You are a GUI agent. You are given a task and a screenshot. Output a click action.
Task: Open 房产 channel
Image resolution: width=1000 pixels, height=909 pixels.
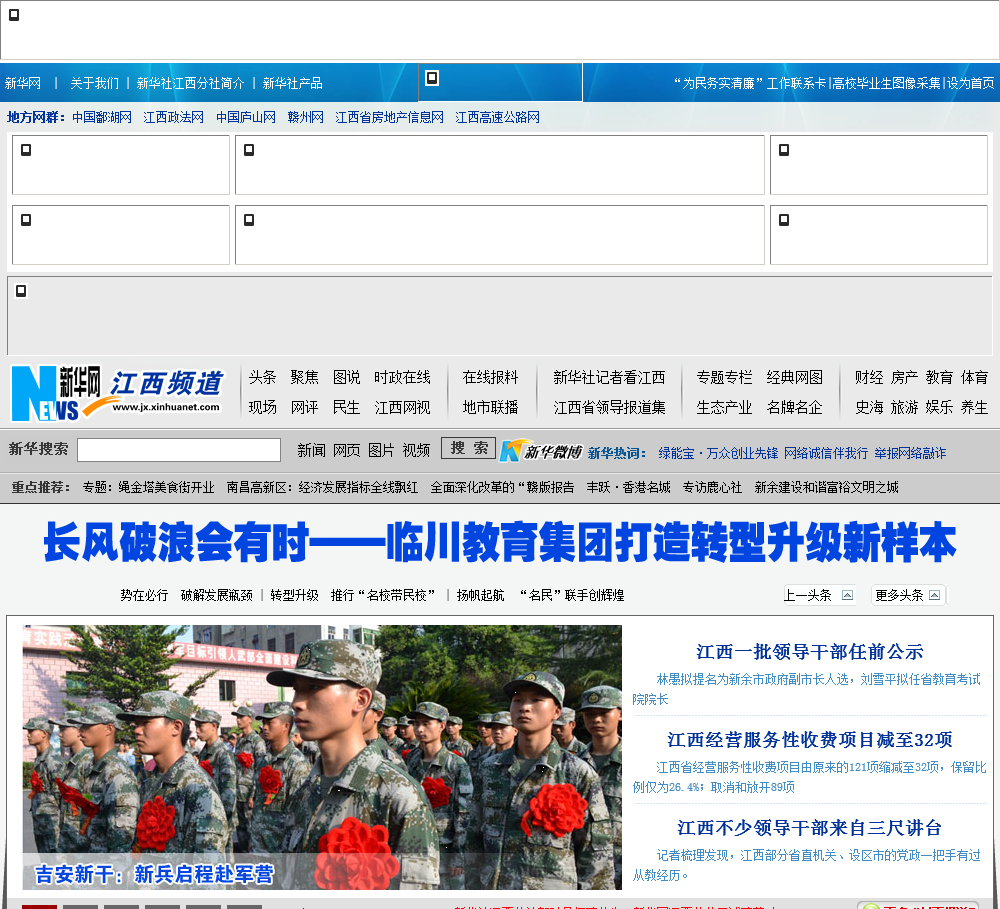pyautogui.click(x=904, y=377)
